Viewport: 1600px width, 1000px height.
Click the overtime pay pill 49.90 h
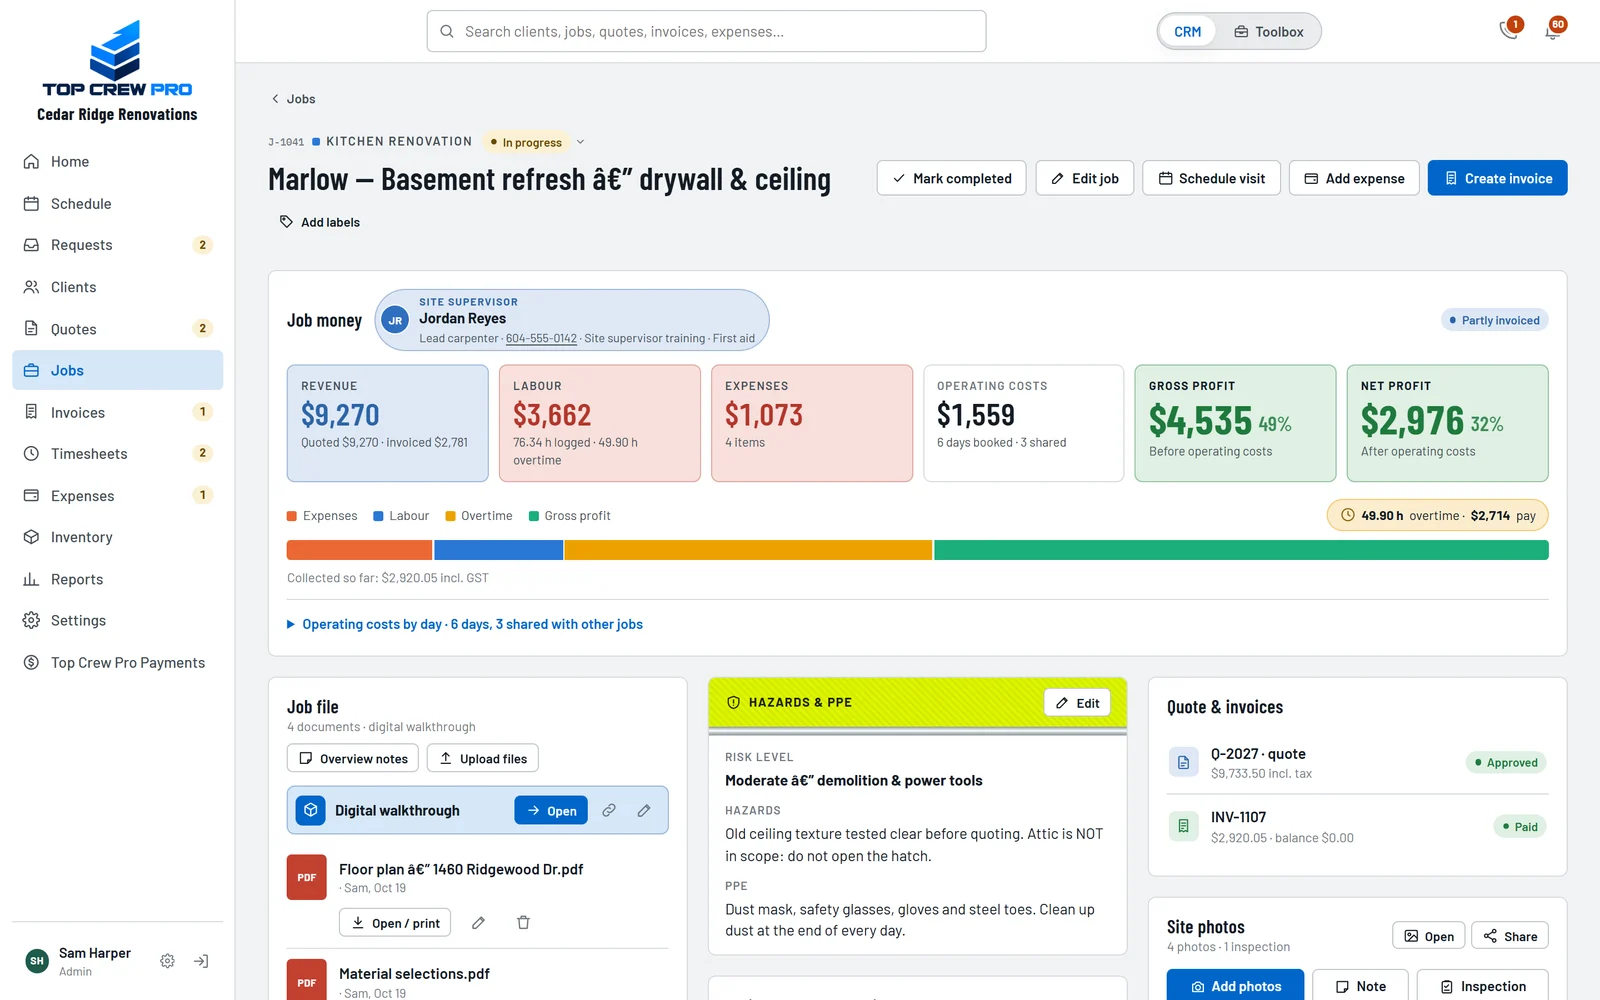pos(1437,515)
